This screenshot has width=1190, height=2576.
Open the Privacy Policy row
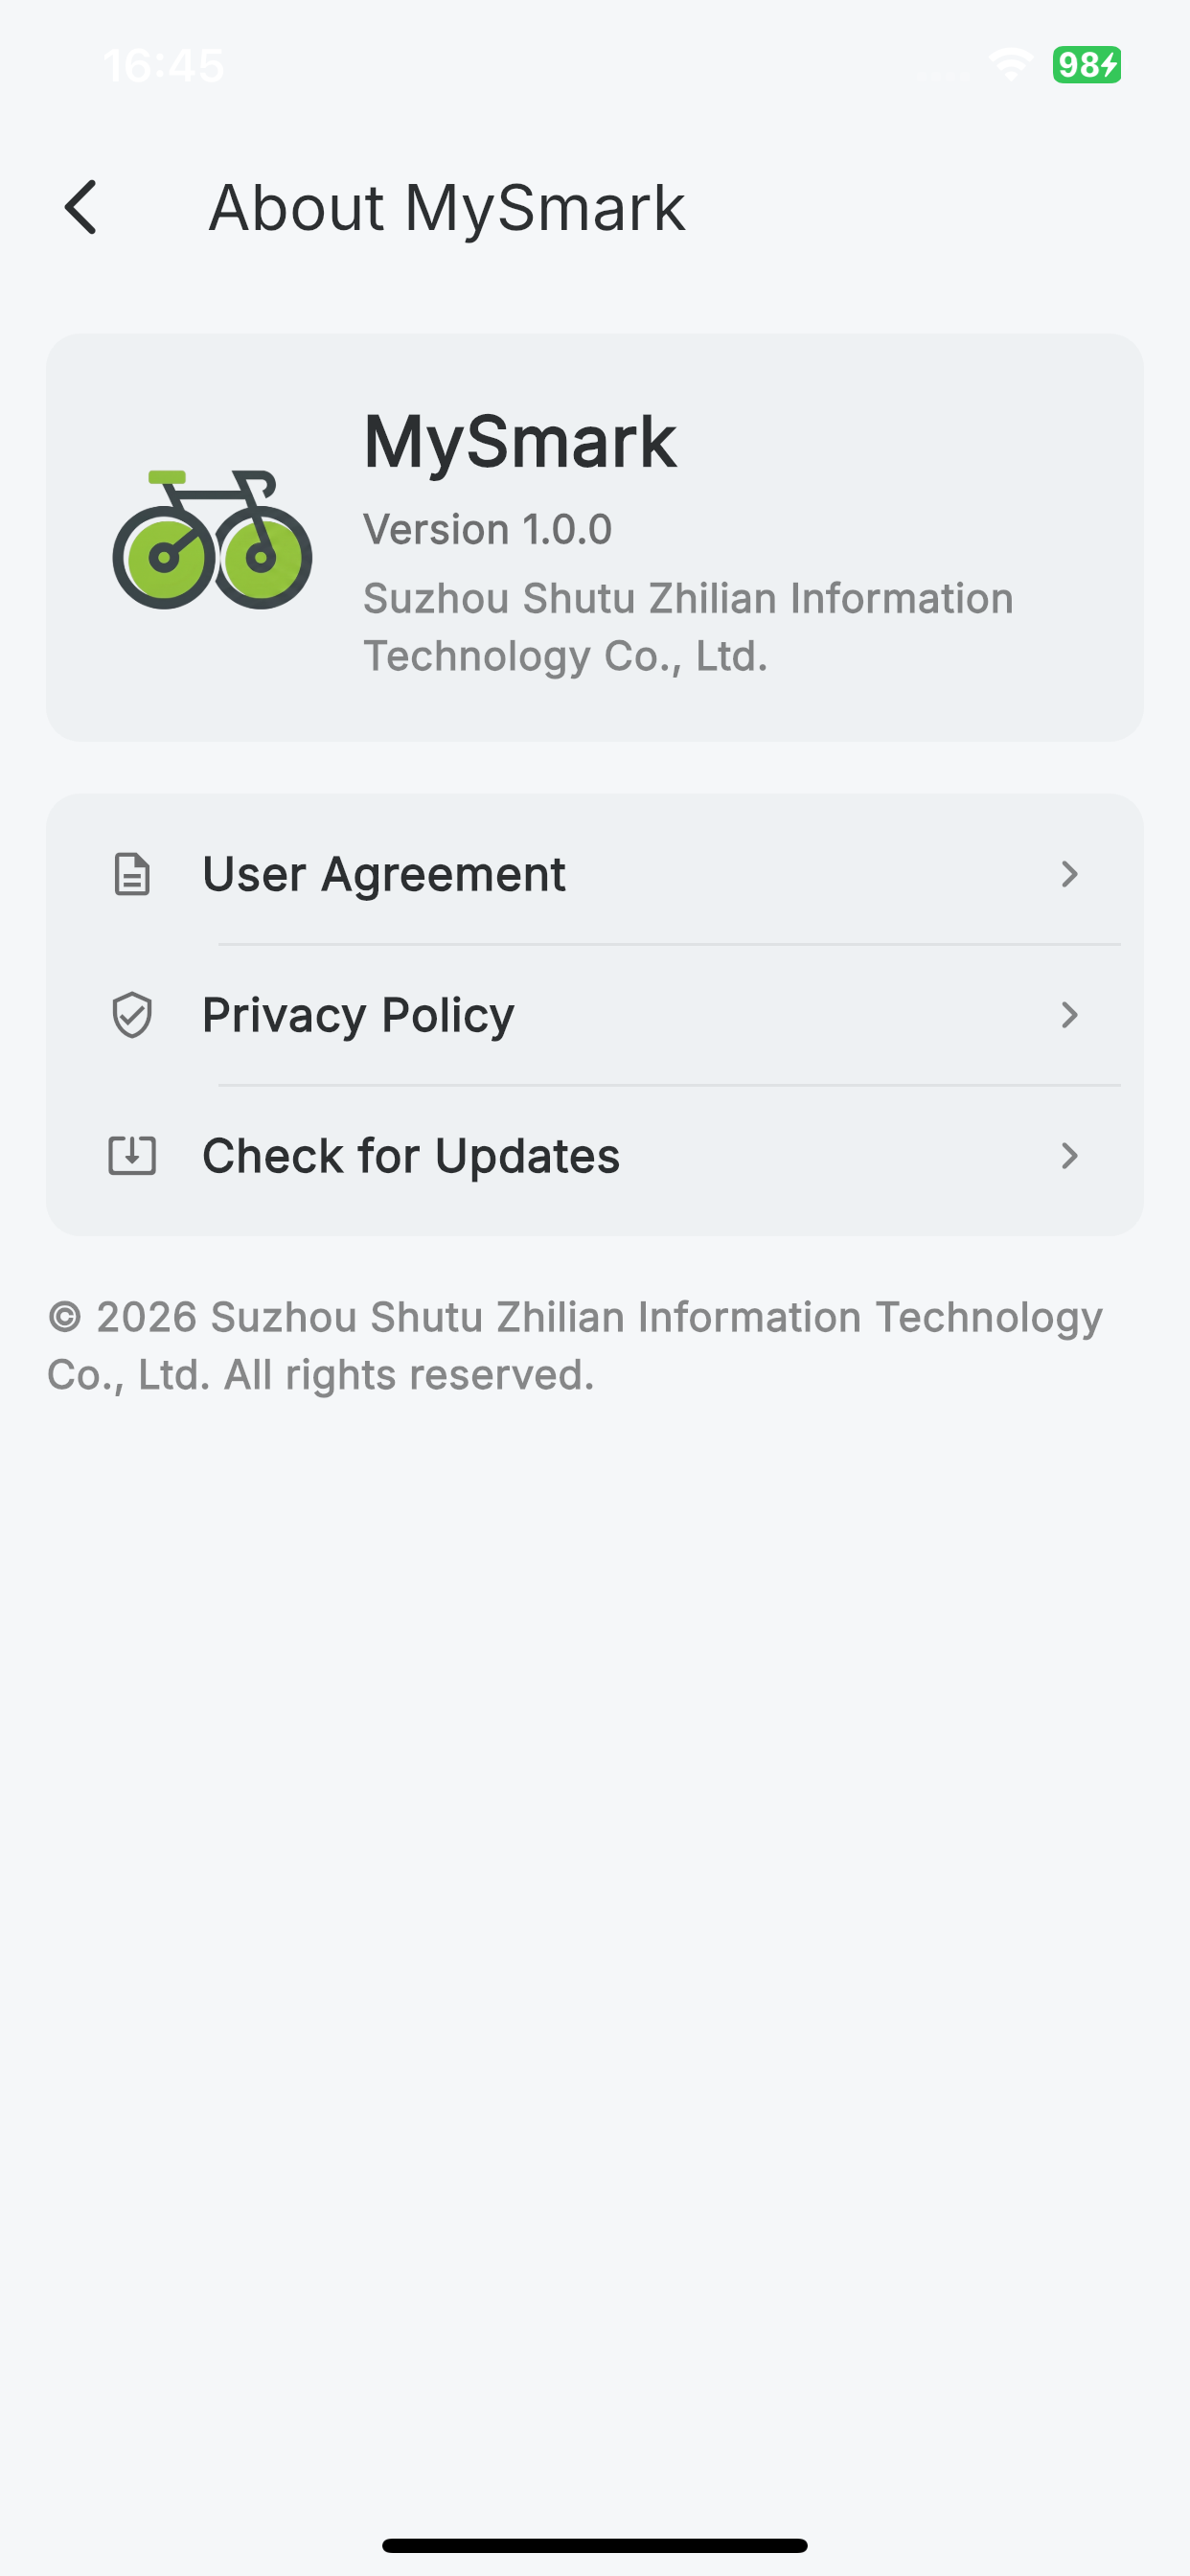tap(595, 1015)
